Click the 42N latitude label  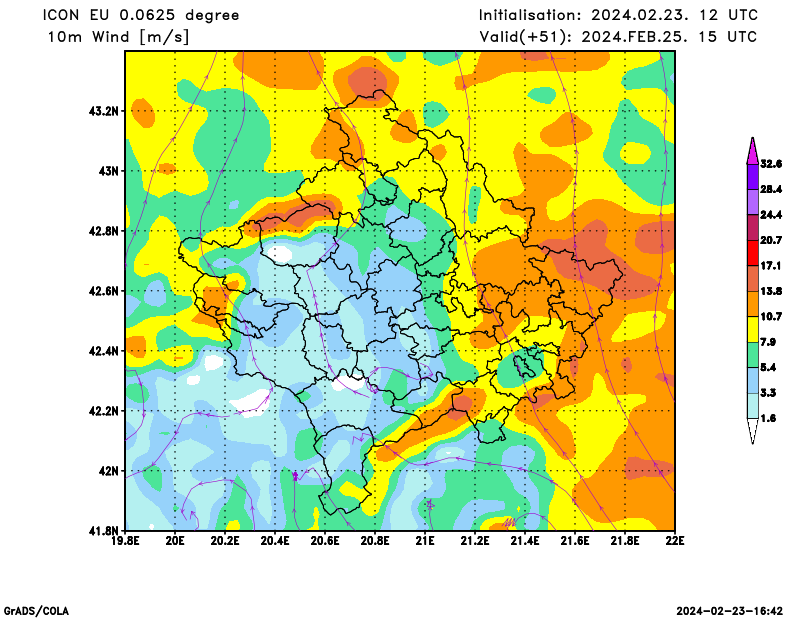click(x=109, y=471)
